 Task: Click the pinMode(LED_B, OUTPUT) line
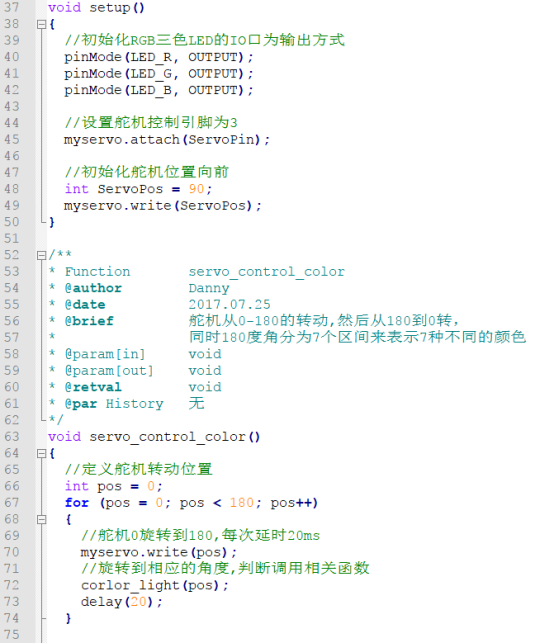[159, 90]
